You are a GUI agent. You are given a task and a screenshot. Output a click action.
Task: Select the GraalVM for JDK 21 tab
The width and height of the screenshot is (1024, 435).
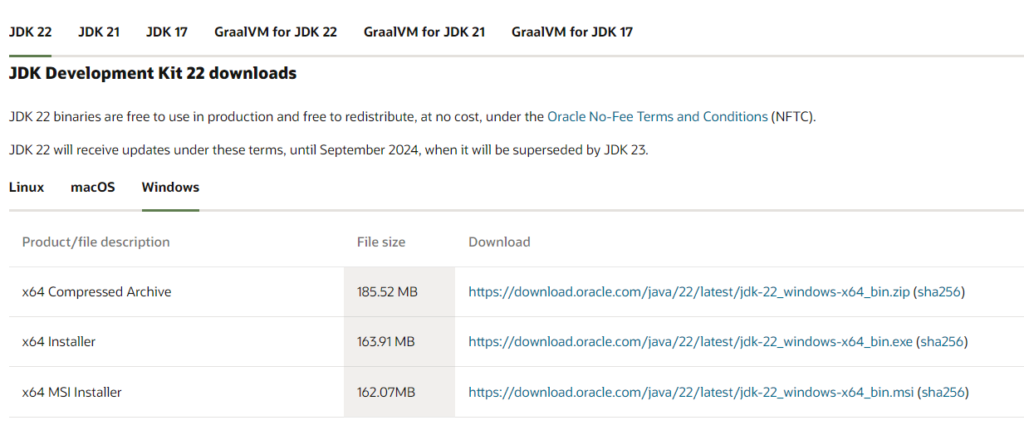pyautogui.click(x=424, y=31)
